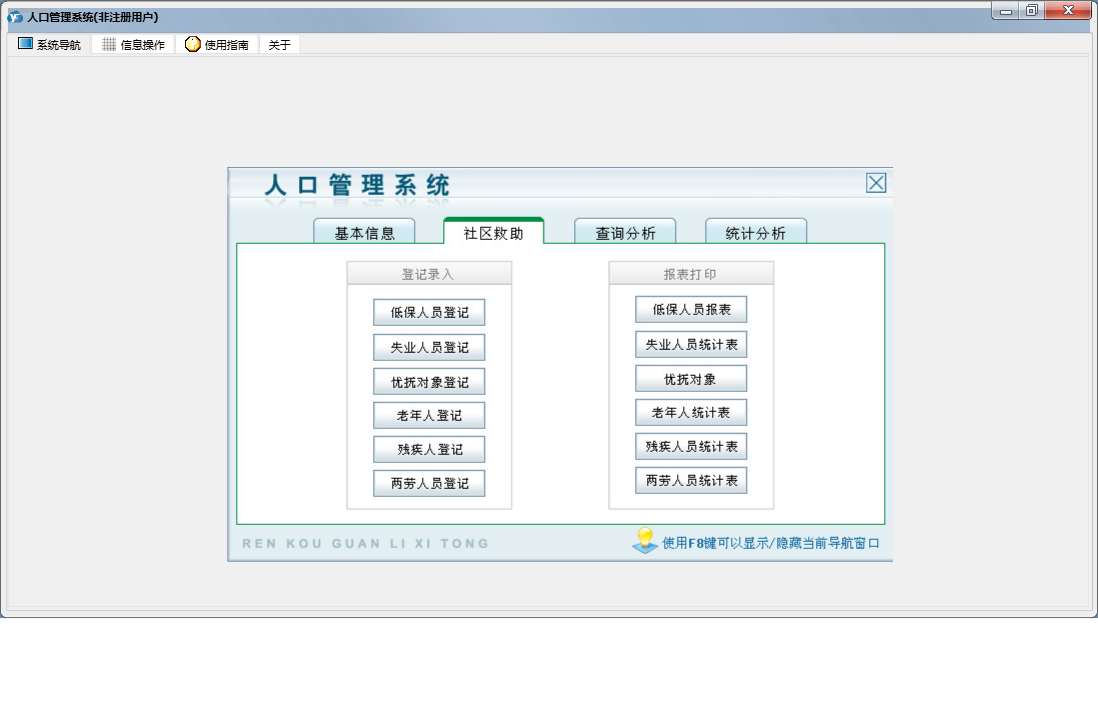This screenshot has height=726, width=1098.
Task: Open the 使用指南 menu
Action: pos(216,45)
